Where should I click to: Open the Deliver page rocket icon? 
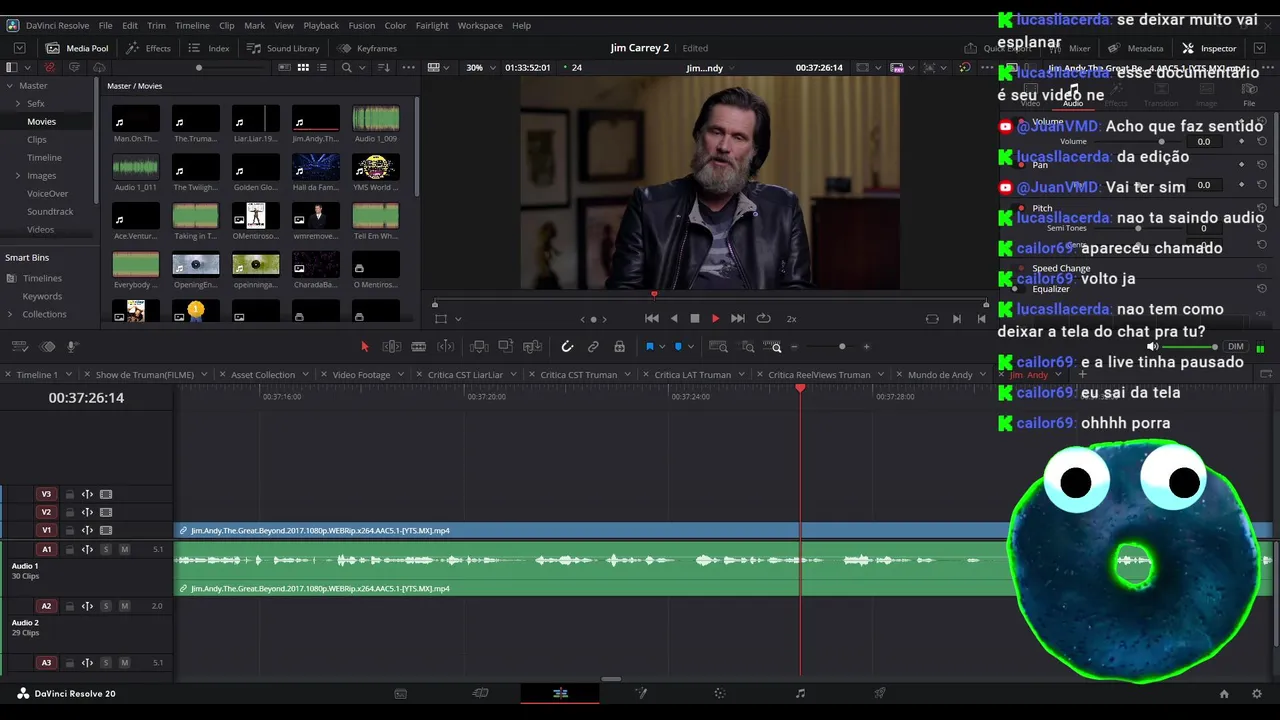[880, 693]
